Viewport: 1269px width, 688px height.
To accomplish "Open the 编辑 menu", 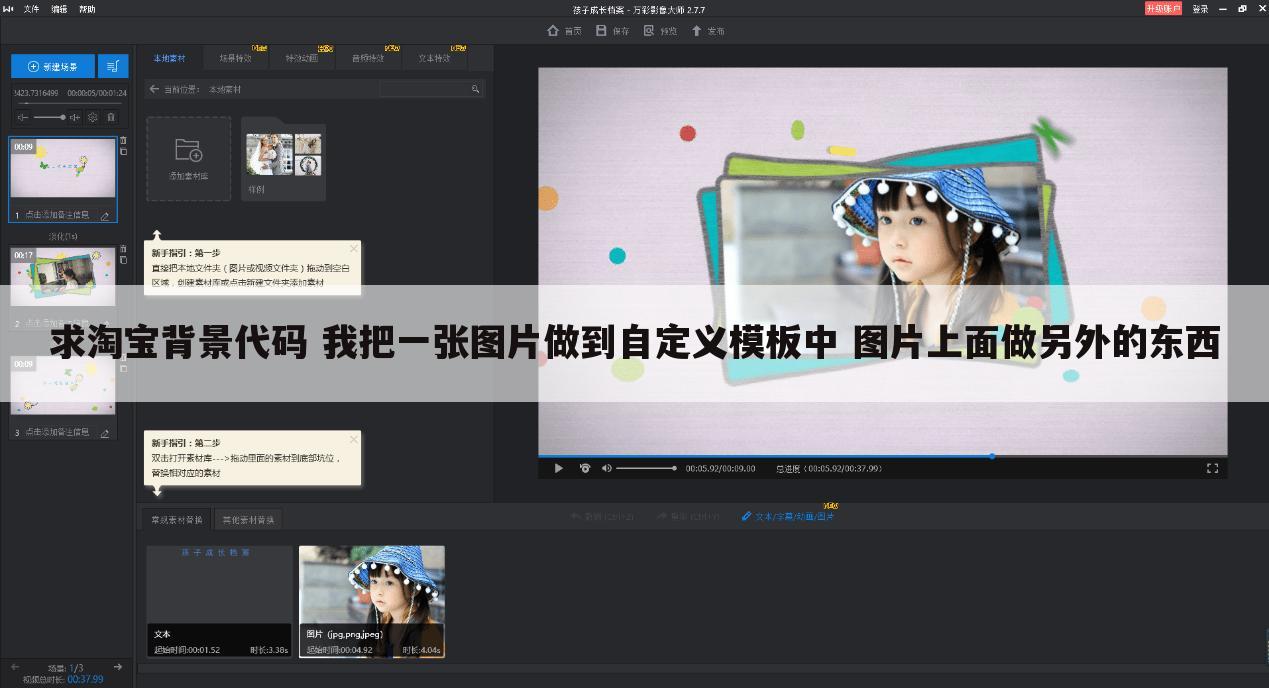I will pos(59,9).
